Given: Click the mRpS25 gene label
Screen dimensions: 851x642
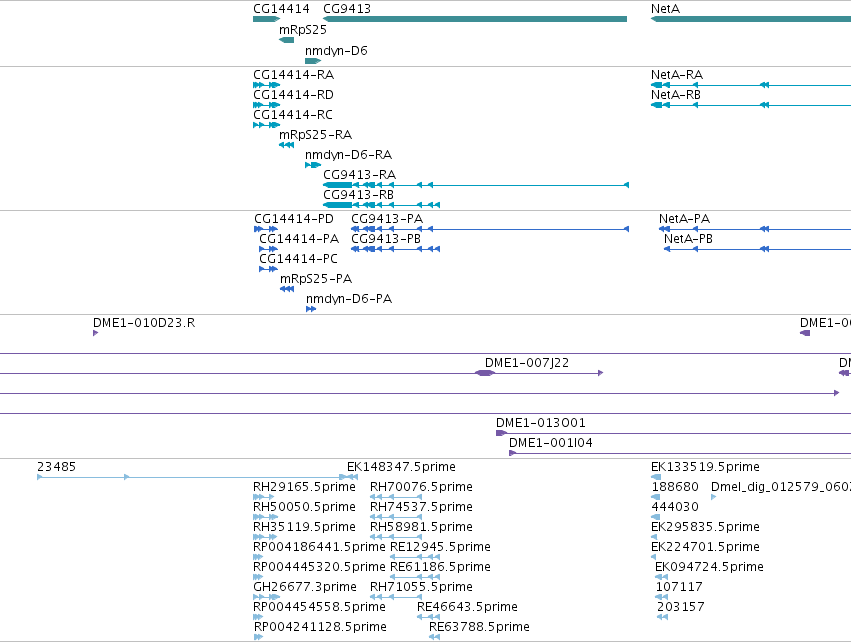Looking at the screenshot, I should click(303, 30).
